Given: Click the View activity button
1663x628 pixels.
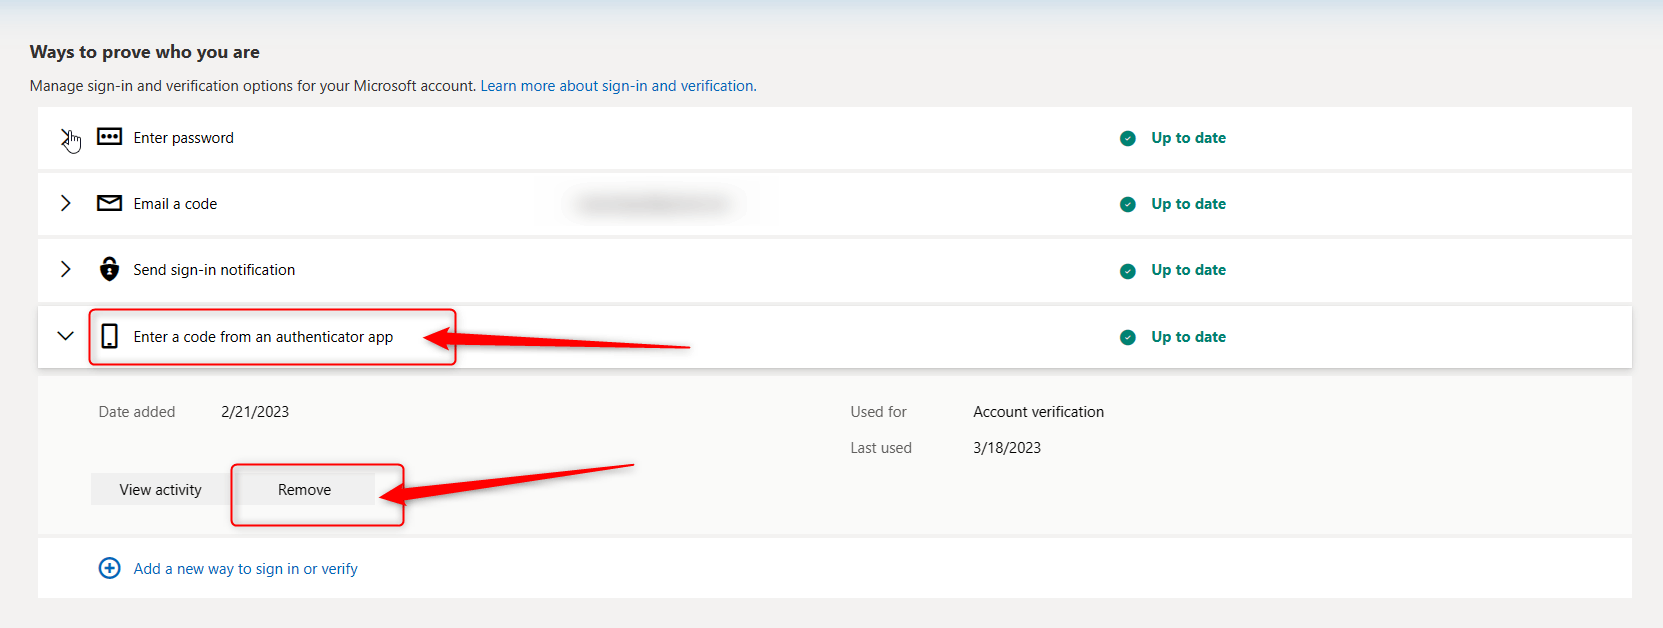Looking at the screenshot, I should (161, 489).
